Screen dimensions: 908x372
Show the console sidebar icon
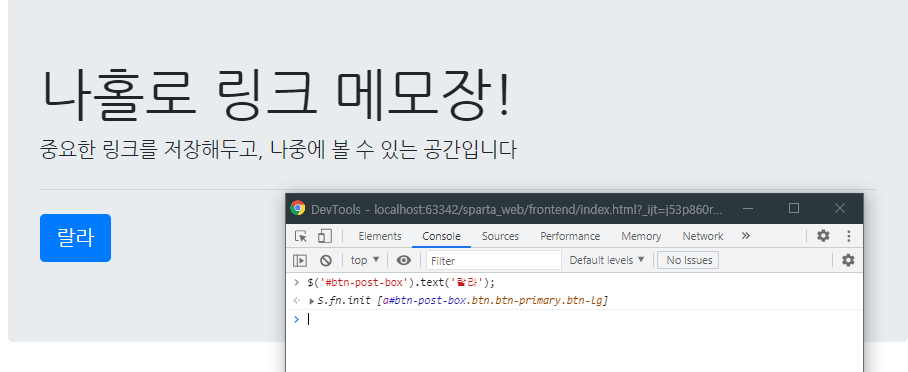(300, 261)
